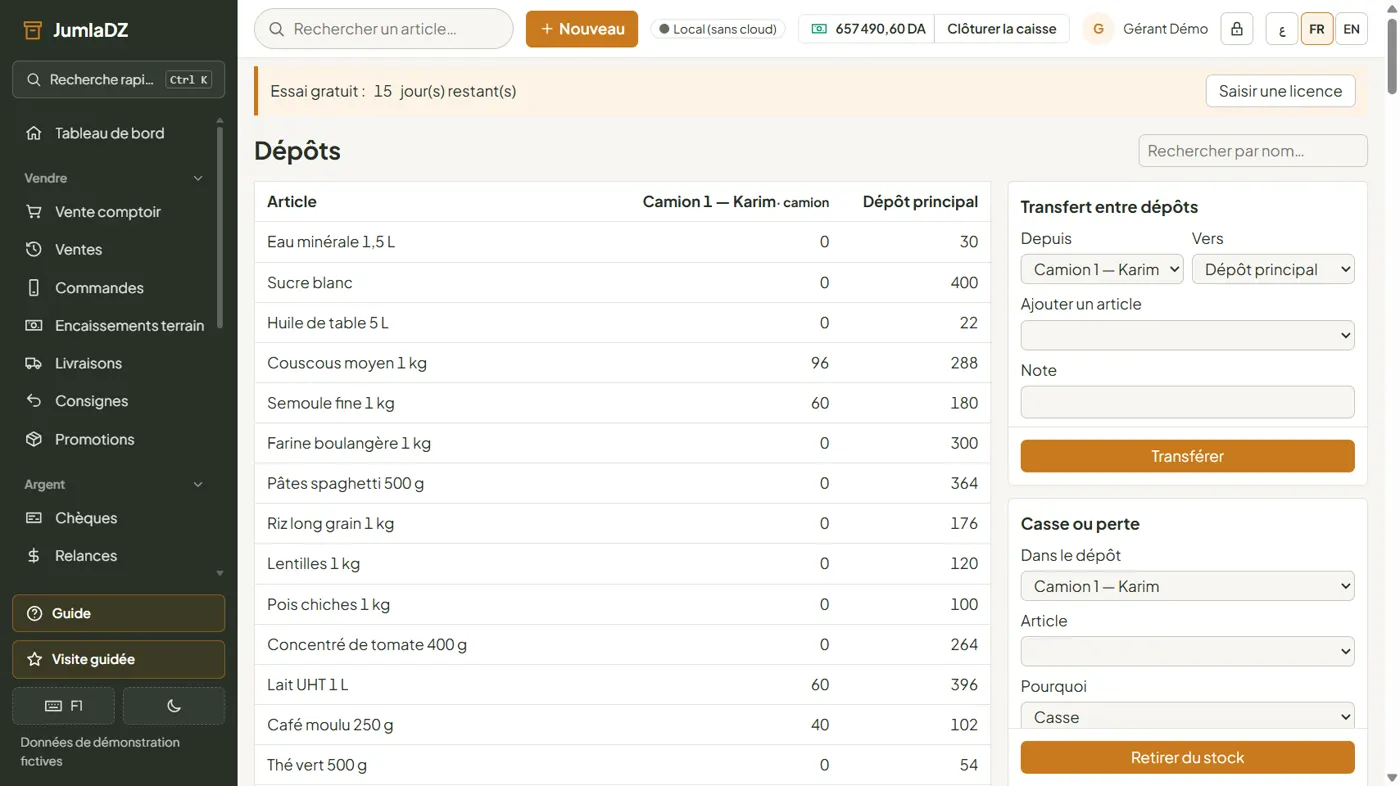Start the Visite guidée

[x=119, y=660]
